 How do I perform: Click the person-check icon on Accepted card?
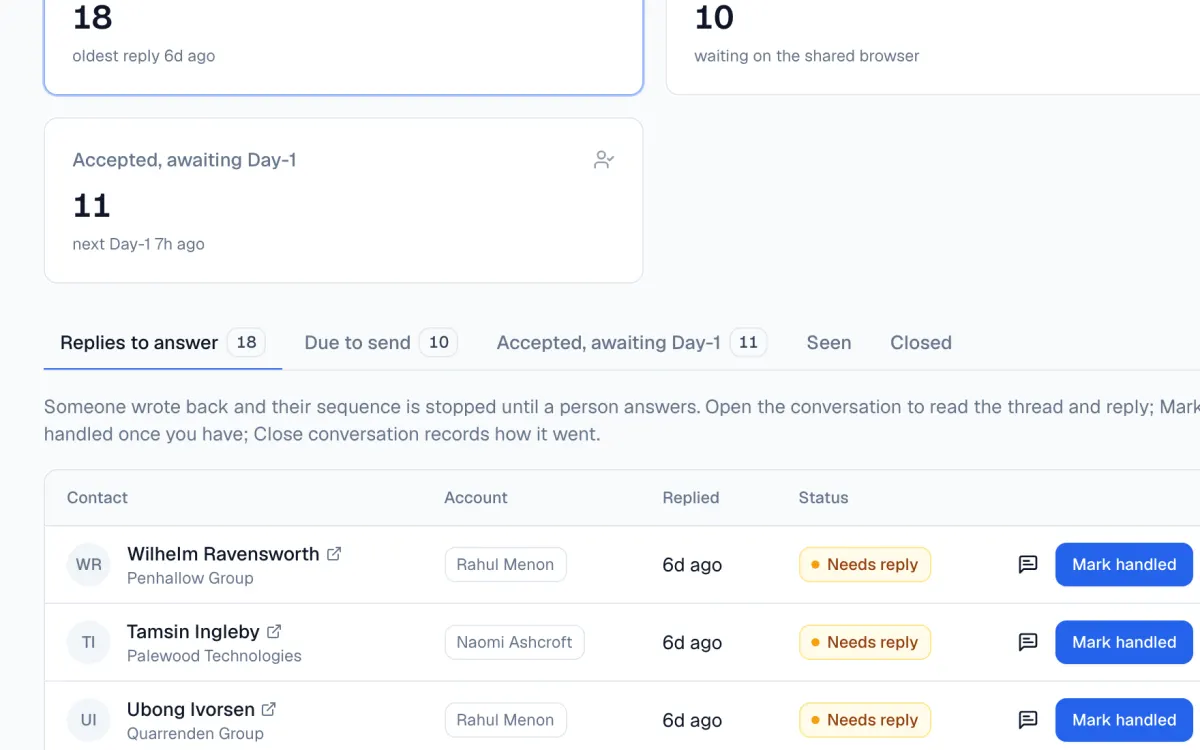pyautogui.click(x=604, y=160)
